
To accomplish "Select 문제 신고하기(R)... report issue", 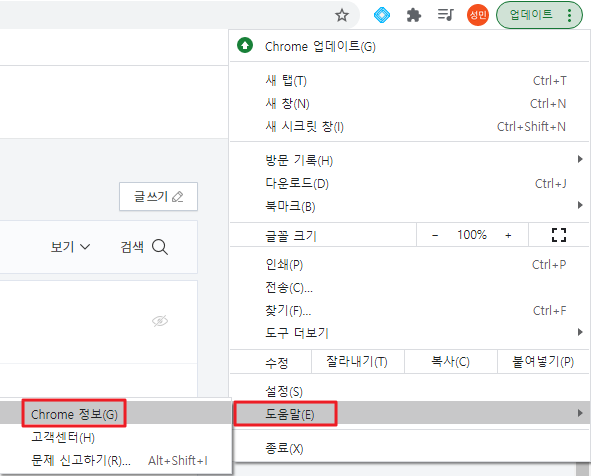I will [x=115, y=460].
